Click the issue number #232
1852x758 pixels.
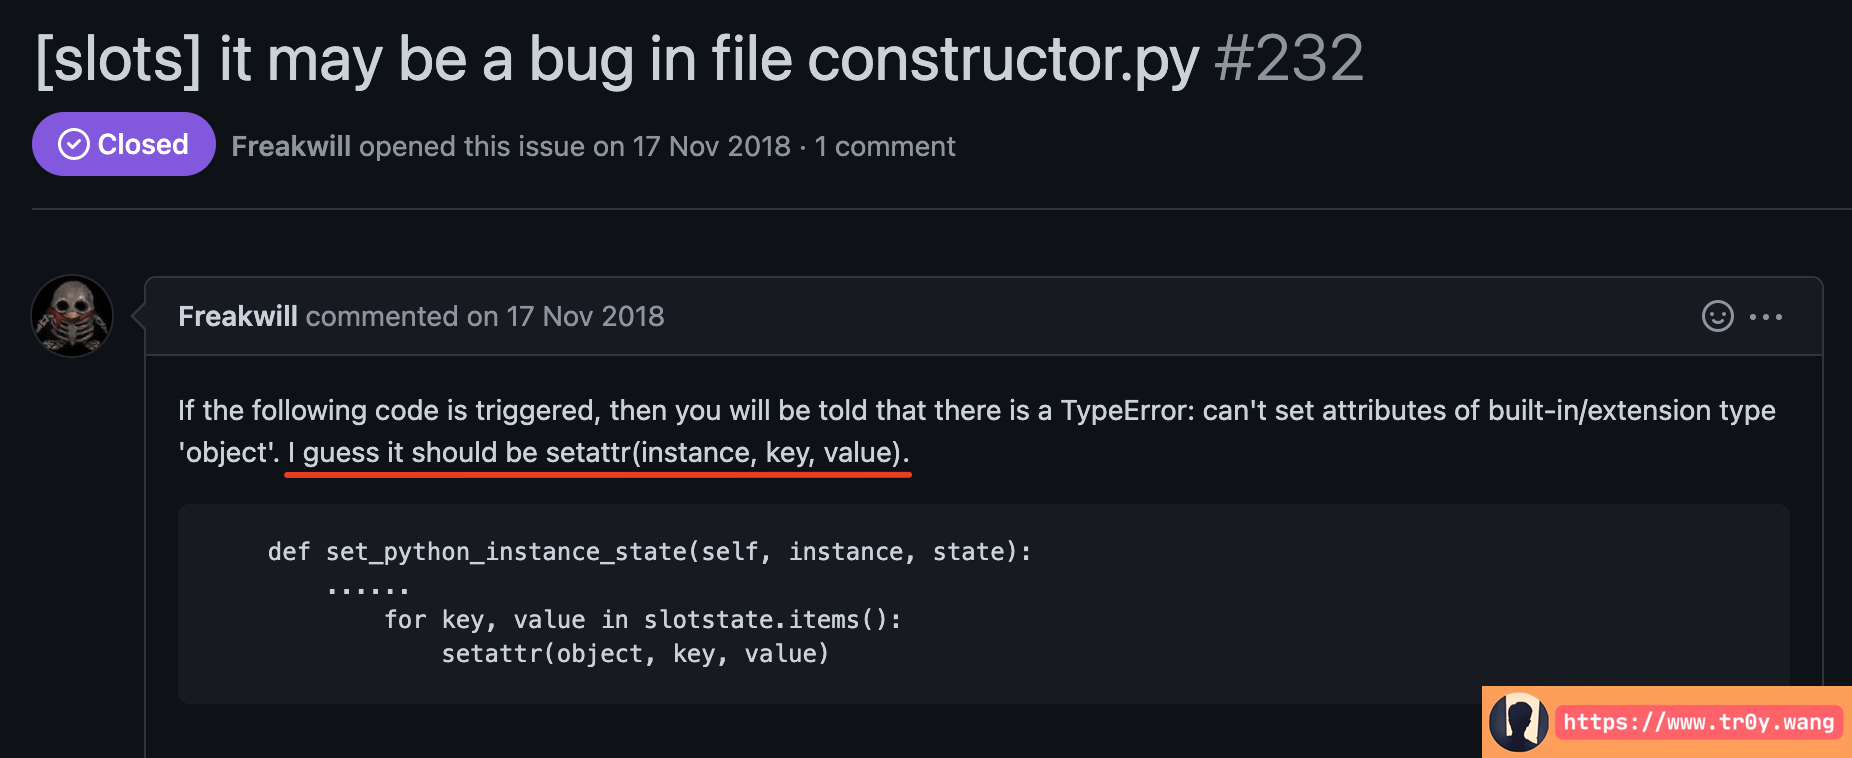tap(1288, 58)
